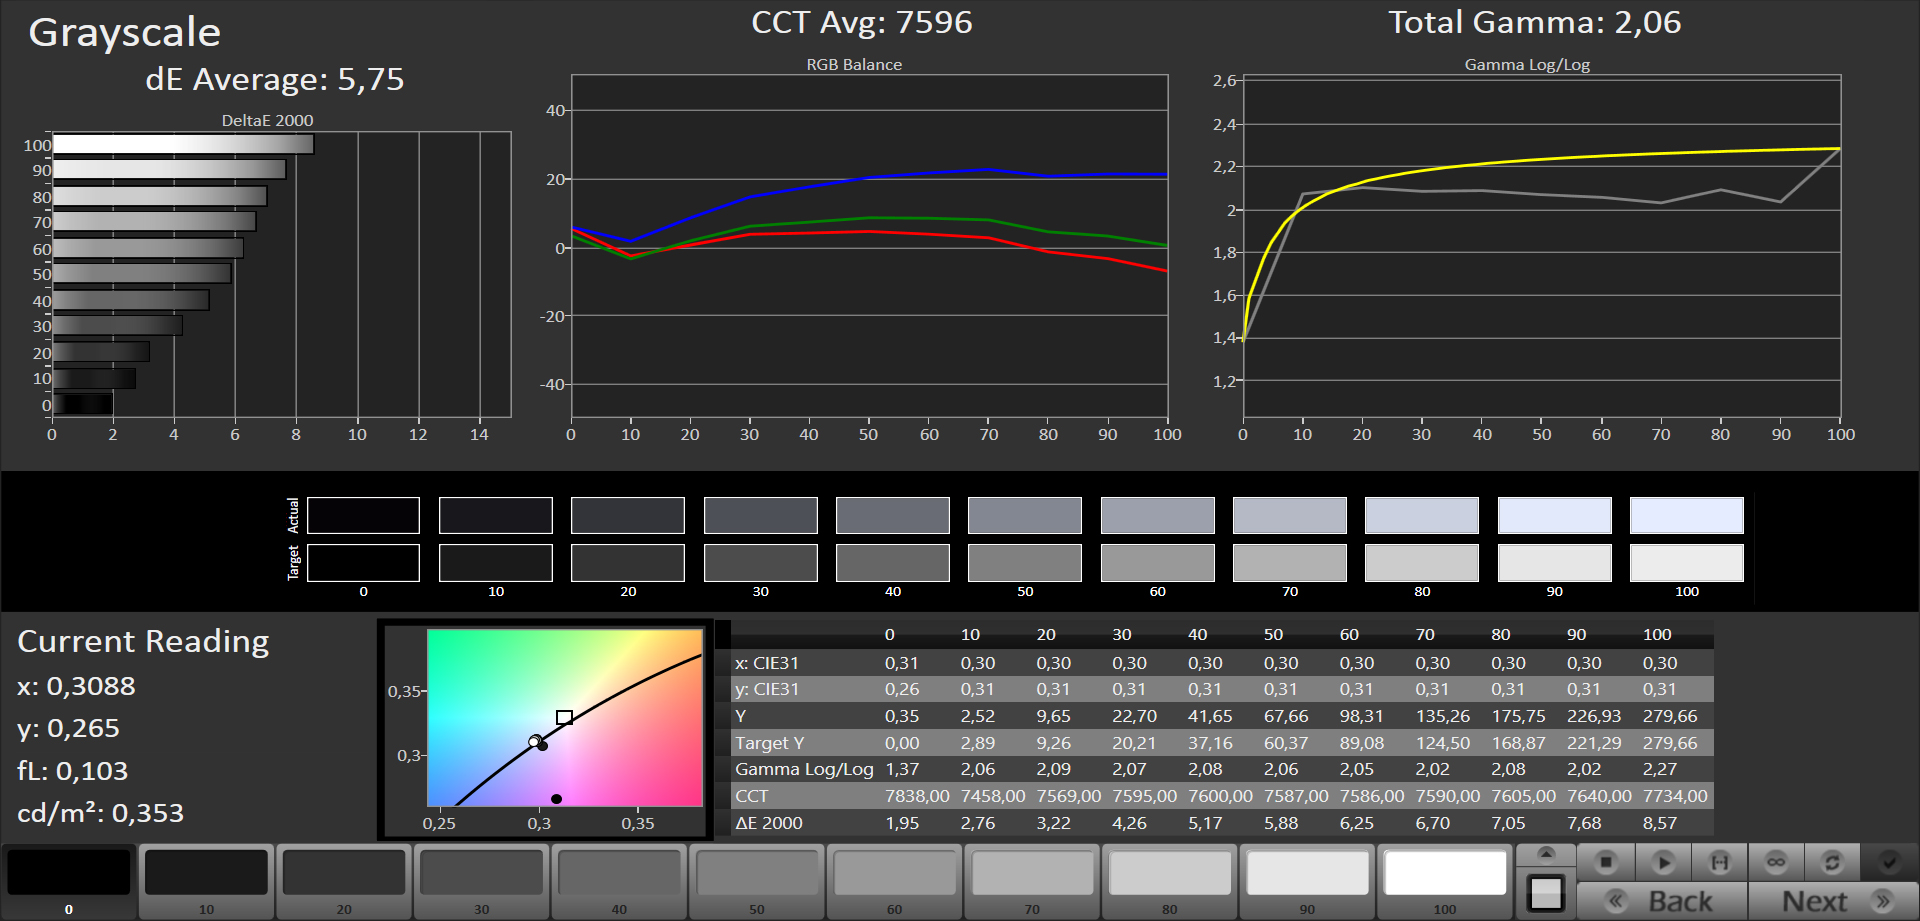
Task: Select the 20 grayscale patch button
Action: 344,881
